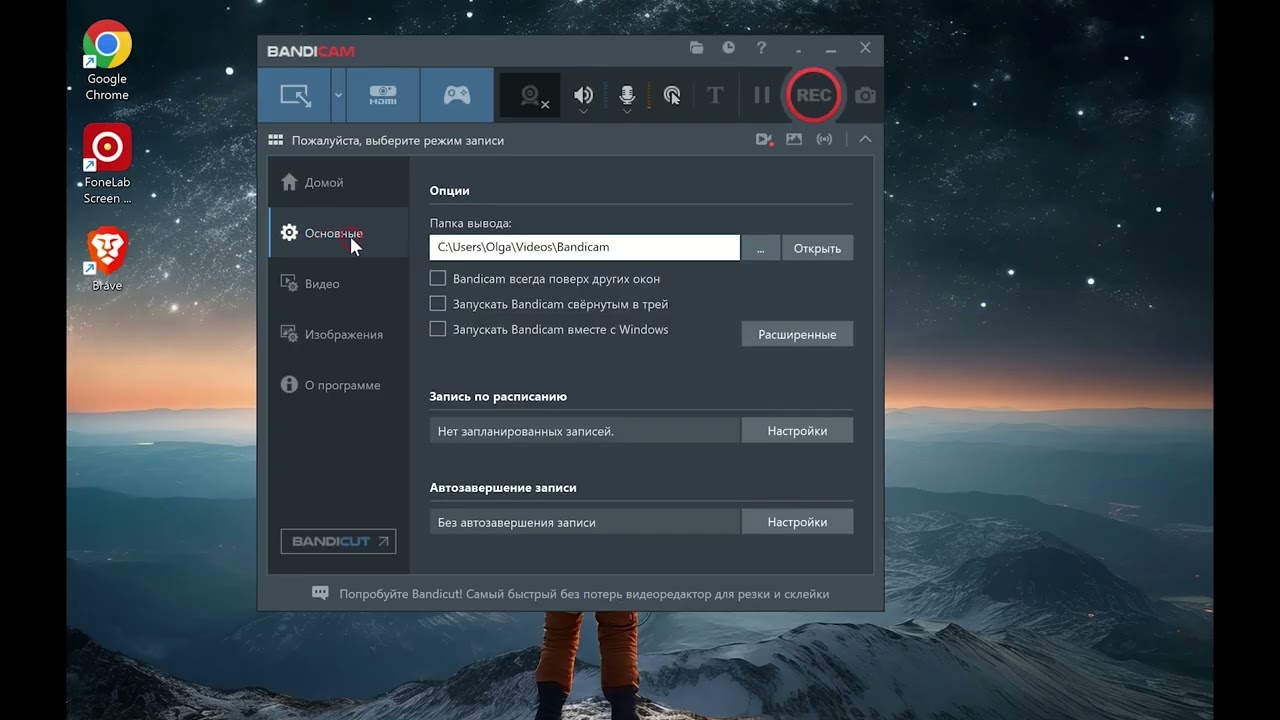Enable Запускать Bandicam вместе с Windows
Screen dimensions: 1280x720
(x=438, y=328)
